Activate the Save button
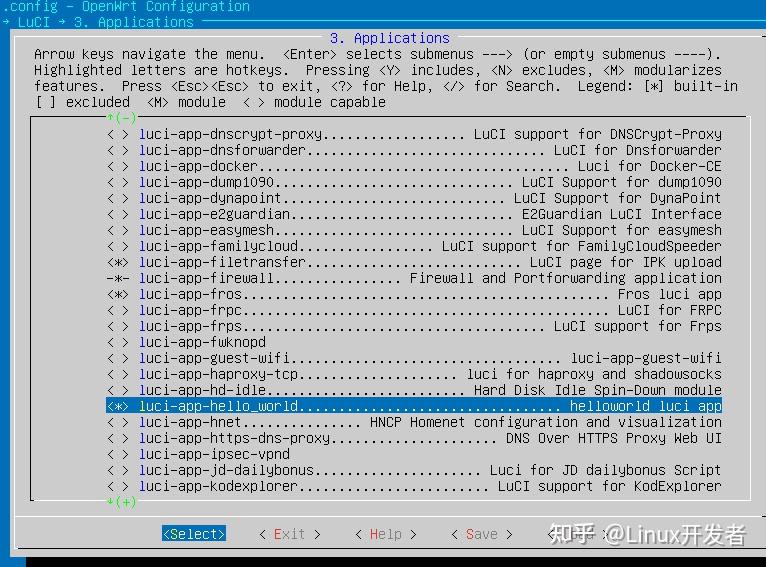The width and height of the screenshot is (766, 567). click(482, 534)
